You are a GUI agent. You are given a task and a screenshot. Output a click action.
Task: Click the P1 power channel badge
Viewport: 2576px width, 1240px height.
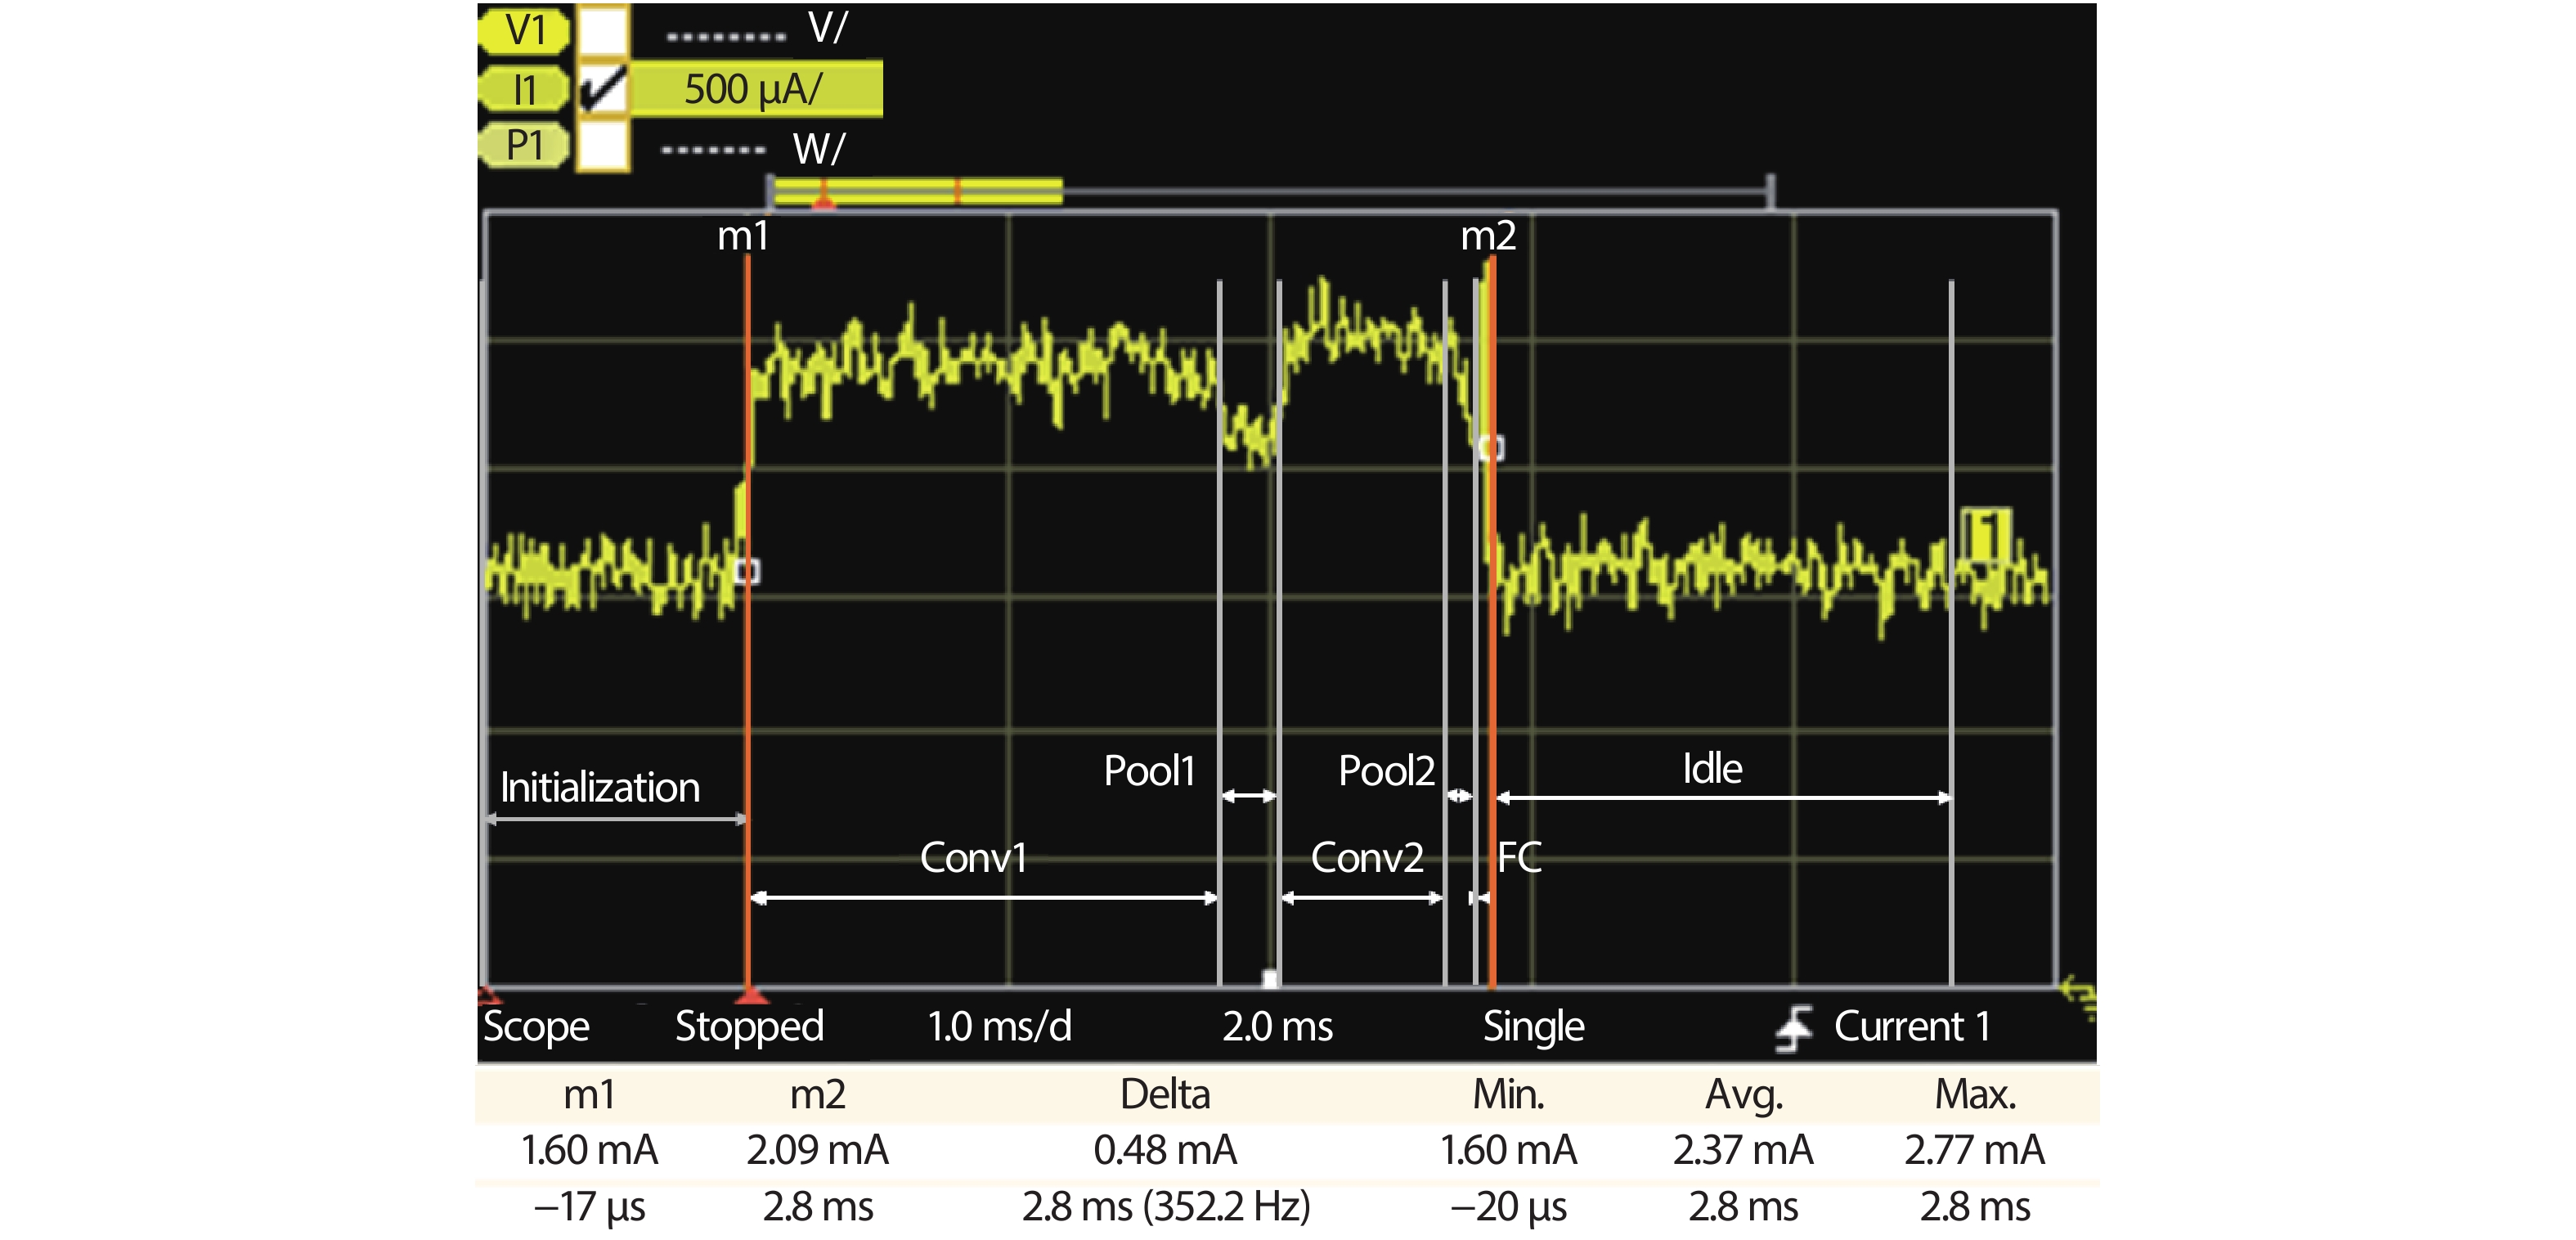click(x=524, y=146)
